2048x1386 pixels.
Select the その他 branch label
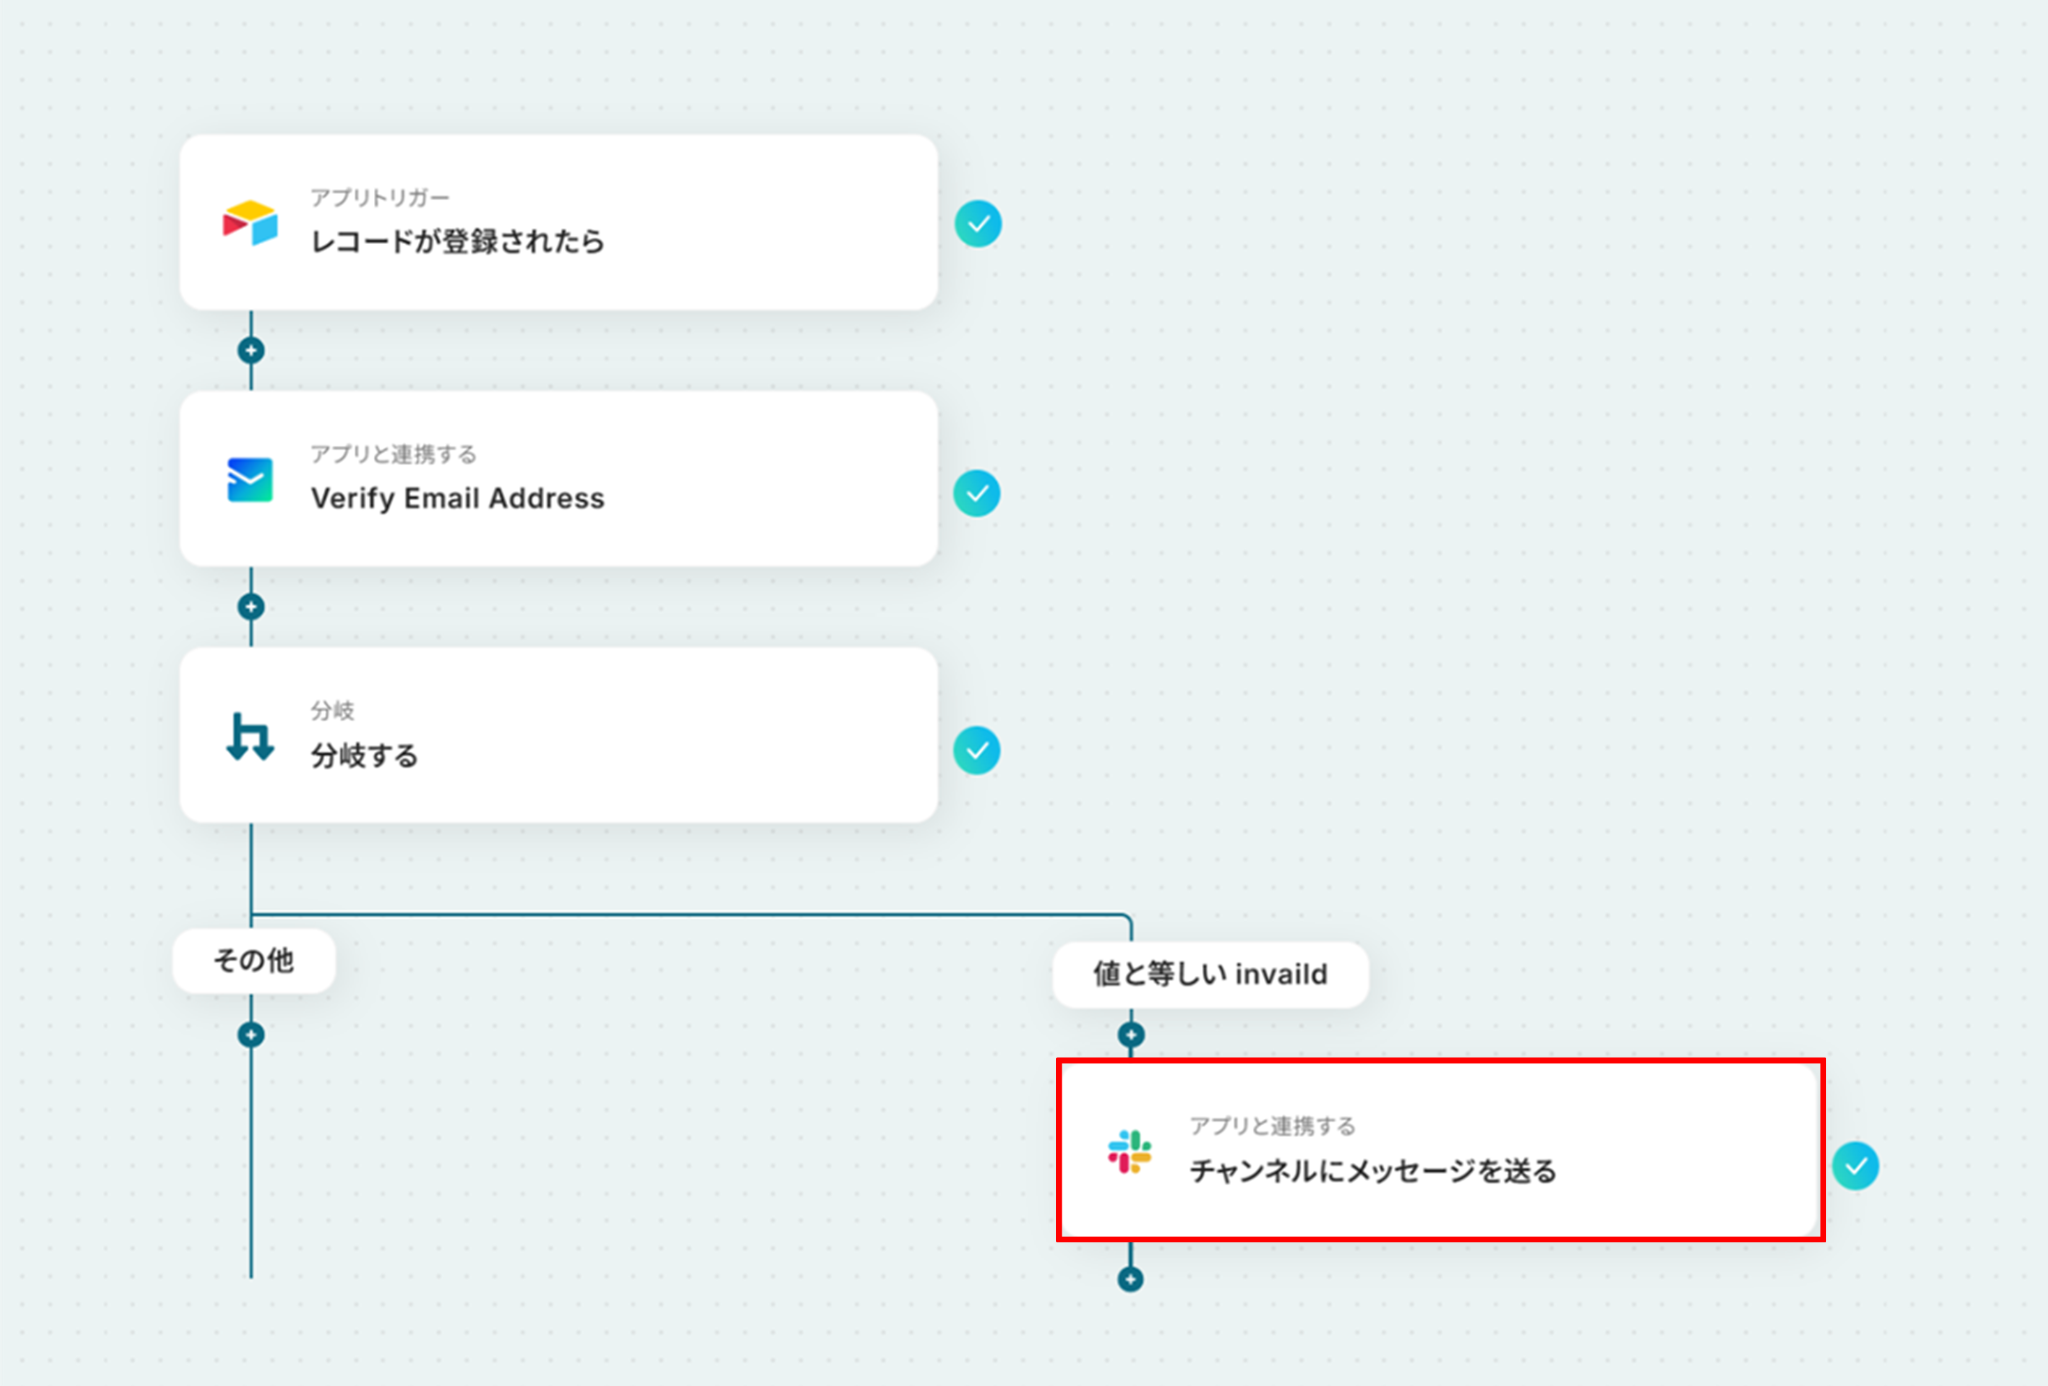pos(254,961)
